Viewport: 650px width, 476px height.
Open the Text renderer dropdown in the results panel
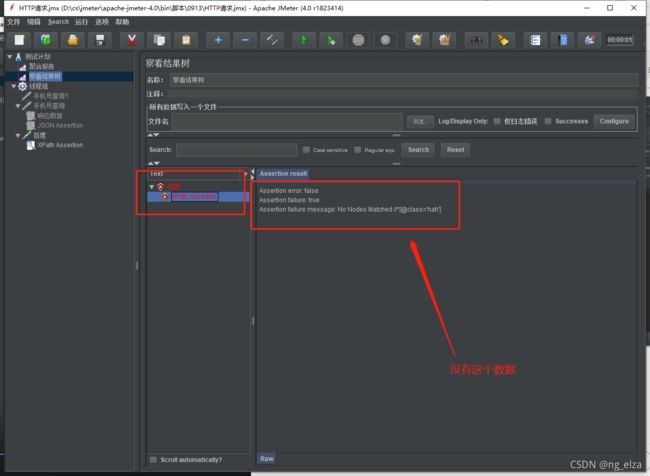pos(197,174)
